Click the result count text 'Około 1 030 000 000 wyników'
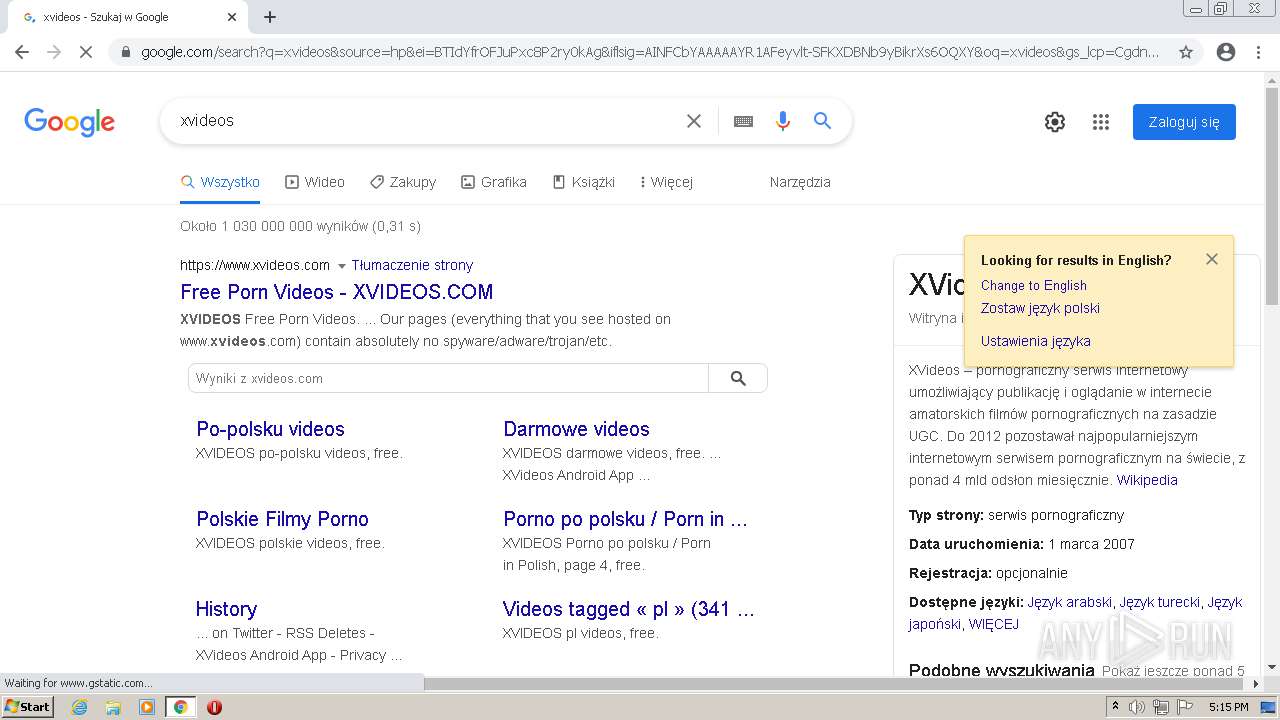The height and width of the screenshot is (720, 1280). point(274,226)
